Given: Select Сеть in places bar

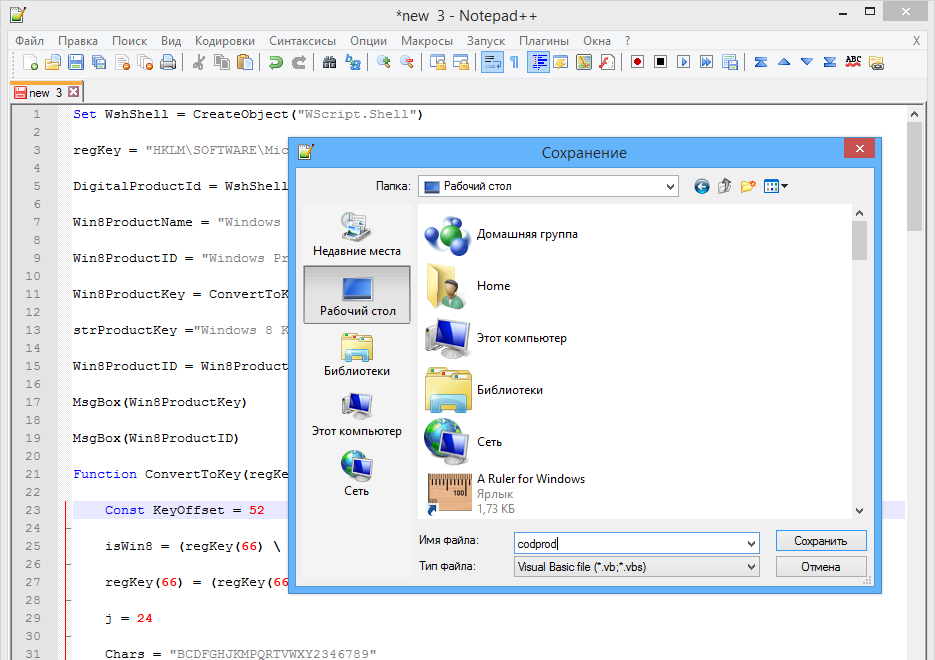Looking at the screenshot, I should click(x=357, y=474).
